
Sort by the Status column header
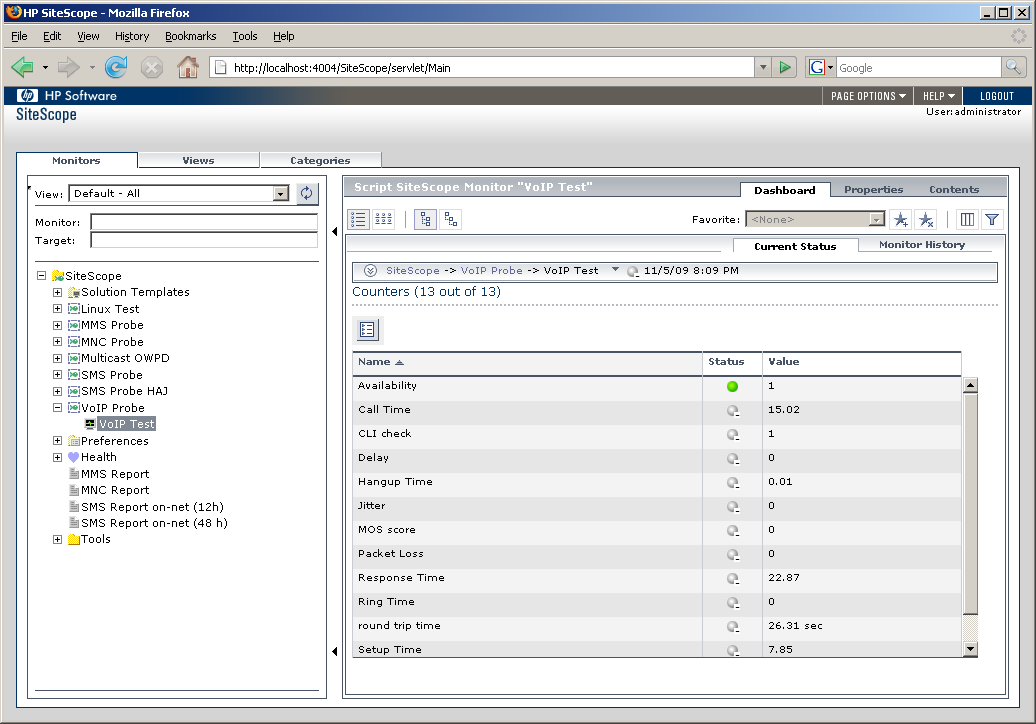point(731,362)
